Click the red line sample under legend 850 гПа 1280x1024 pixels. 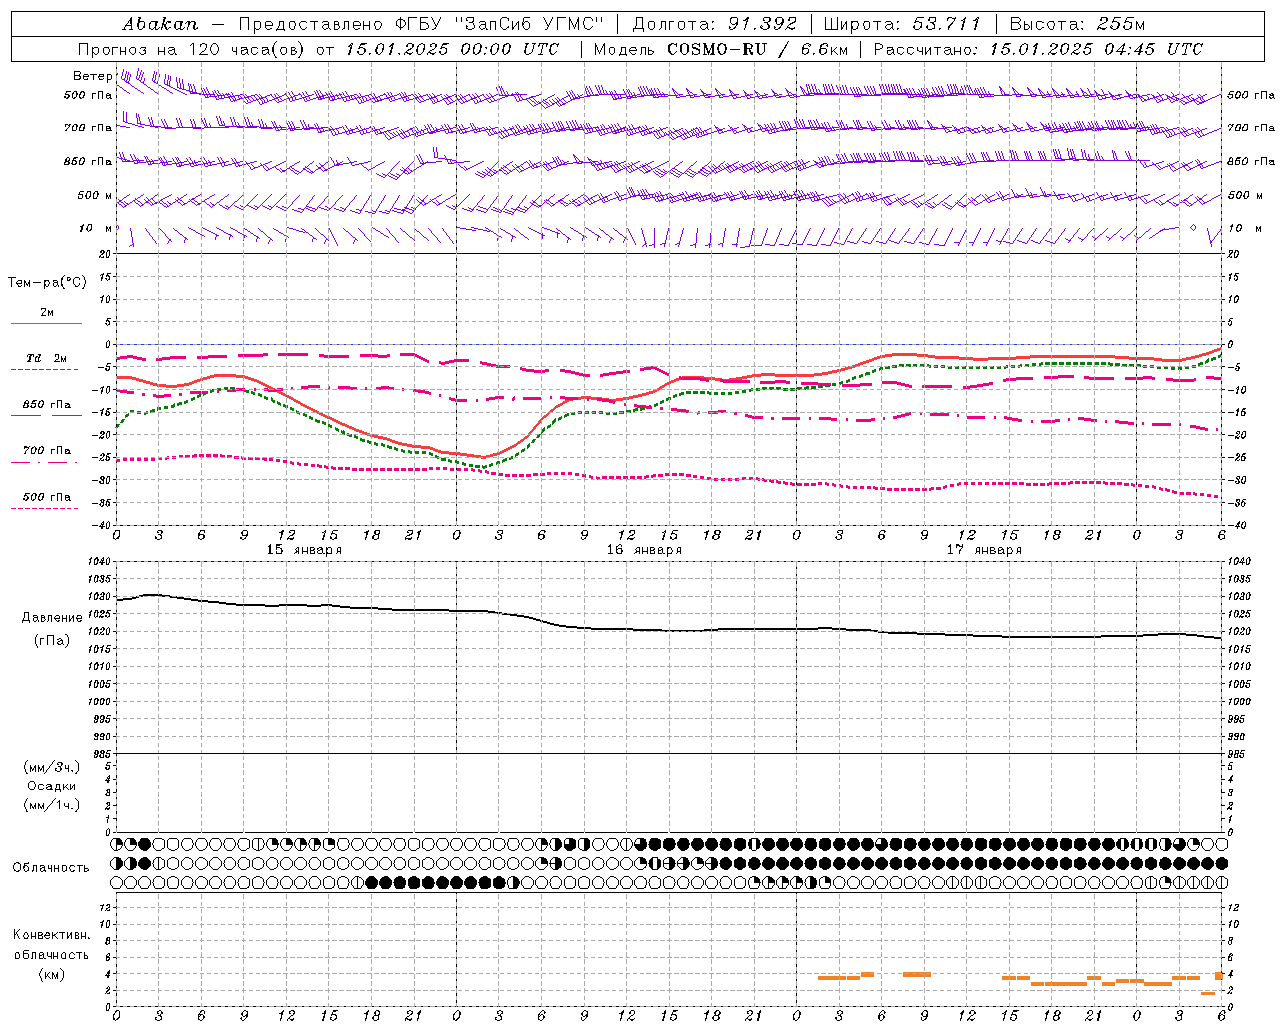tap(47, 416)
